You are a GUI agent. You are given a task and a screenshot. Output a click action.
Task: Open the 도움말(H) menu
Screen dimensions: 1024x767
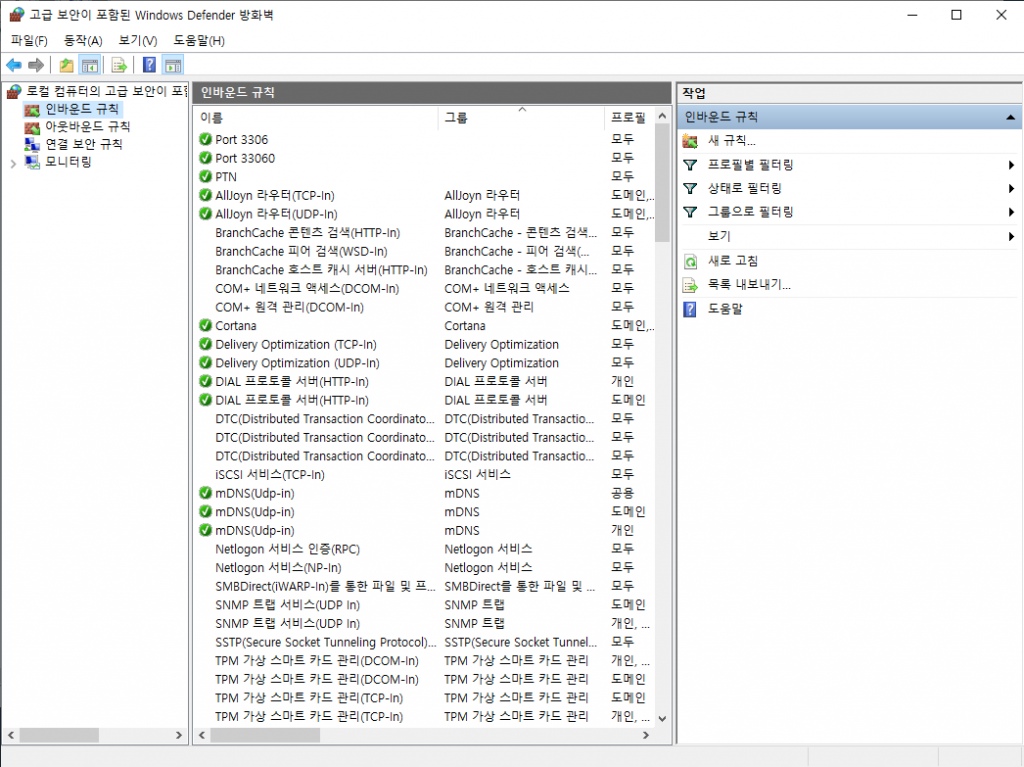click(199, 41)
